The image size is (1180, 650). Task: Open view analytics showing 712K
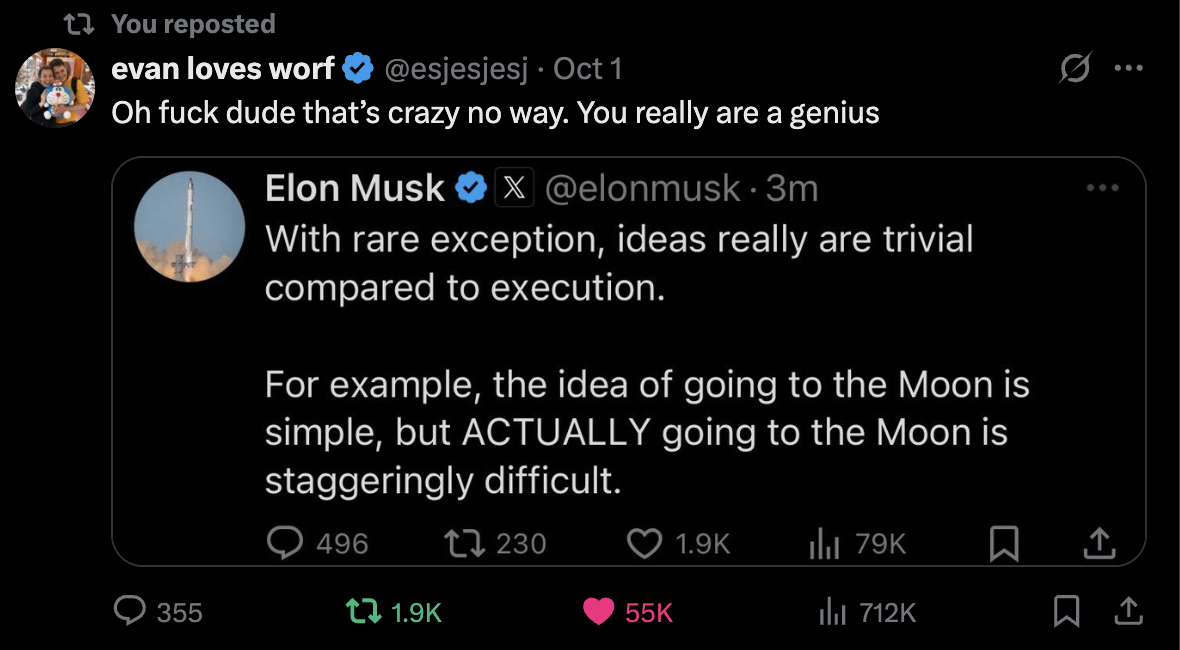(832, 611)
